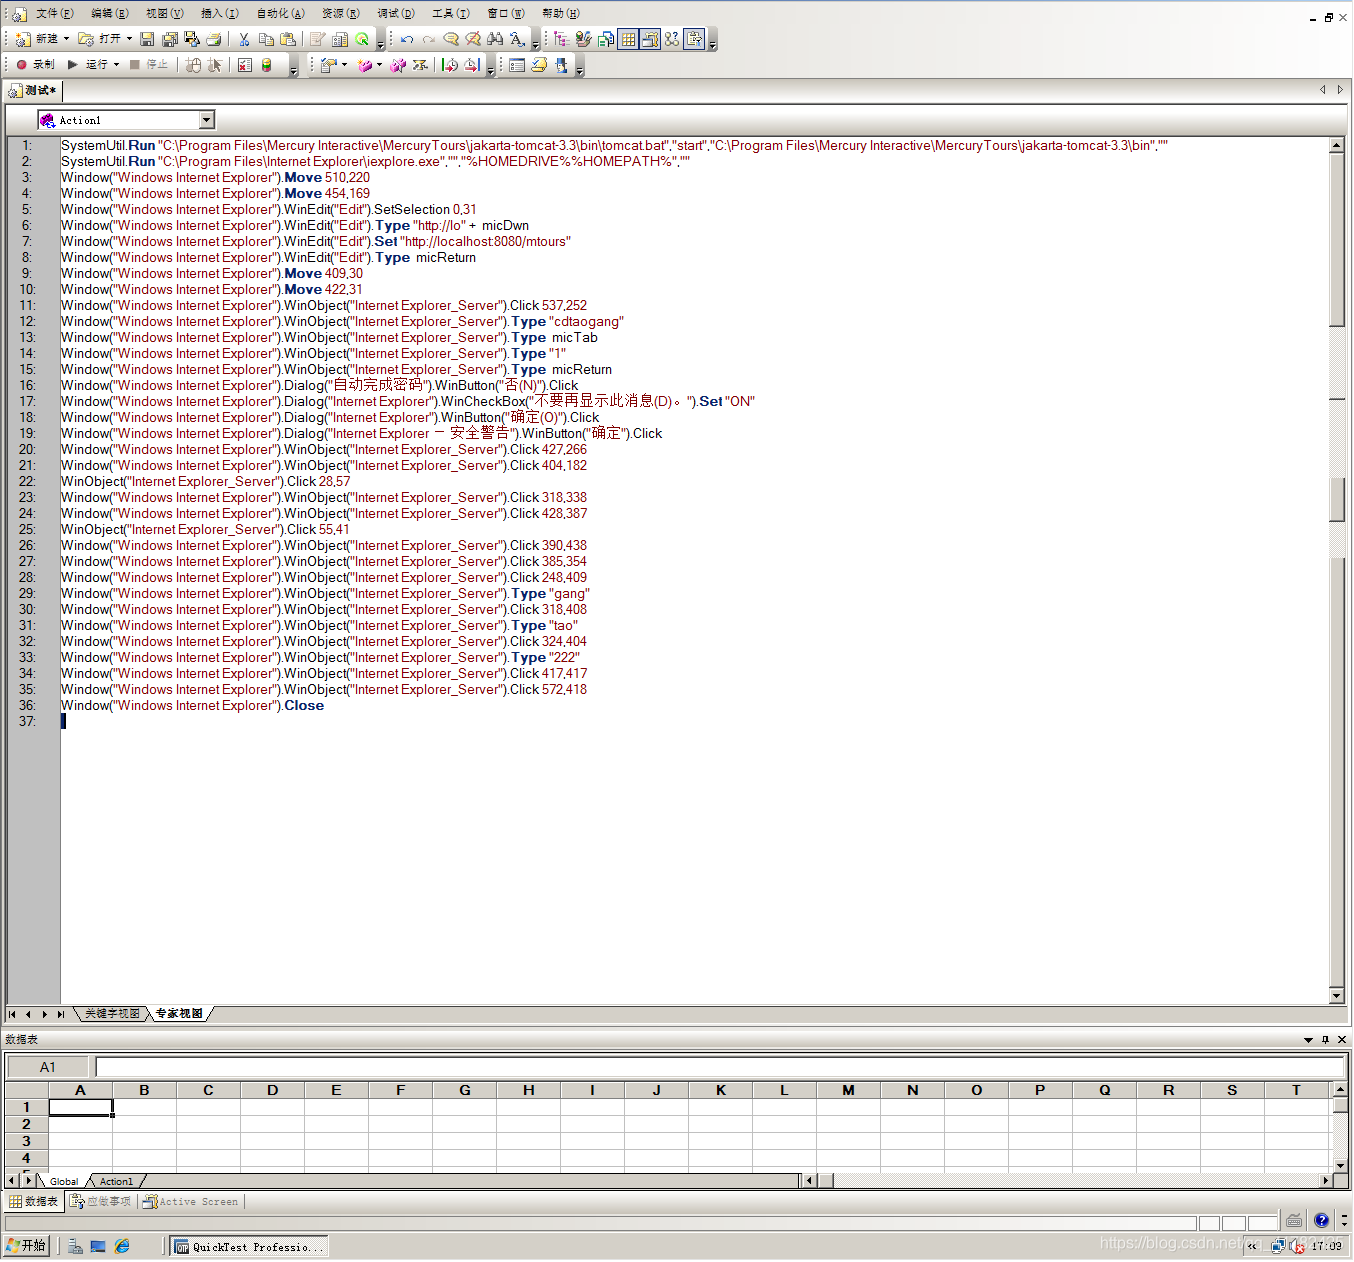Image resolution: width=1354 pixels, height=1262 pixels.
Task: Click QuickTest Professional taskbar button
Action: [x=250, y=1247]
